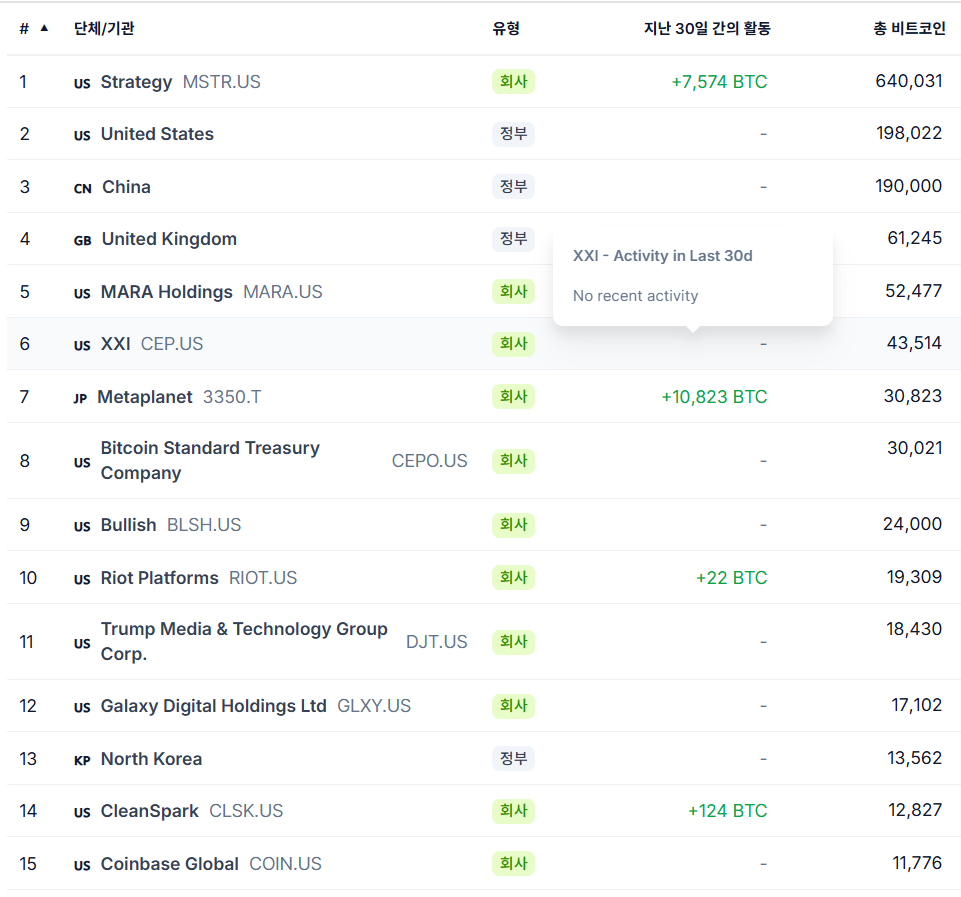Viewport: 961px width, 897px height.
Task: Sort by 유형 column header
Action: 506,29
